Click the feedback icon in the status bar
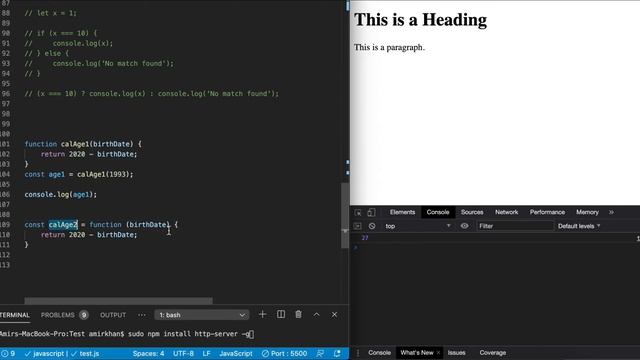This screenshot has width=640, height=360. pyautogui.click(x=320, y=353)
